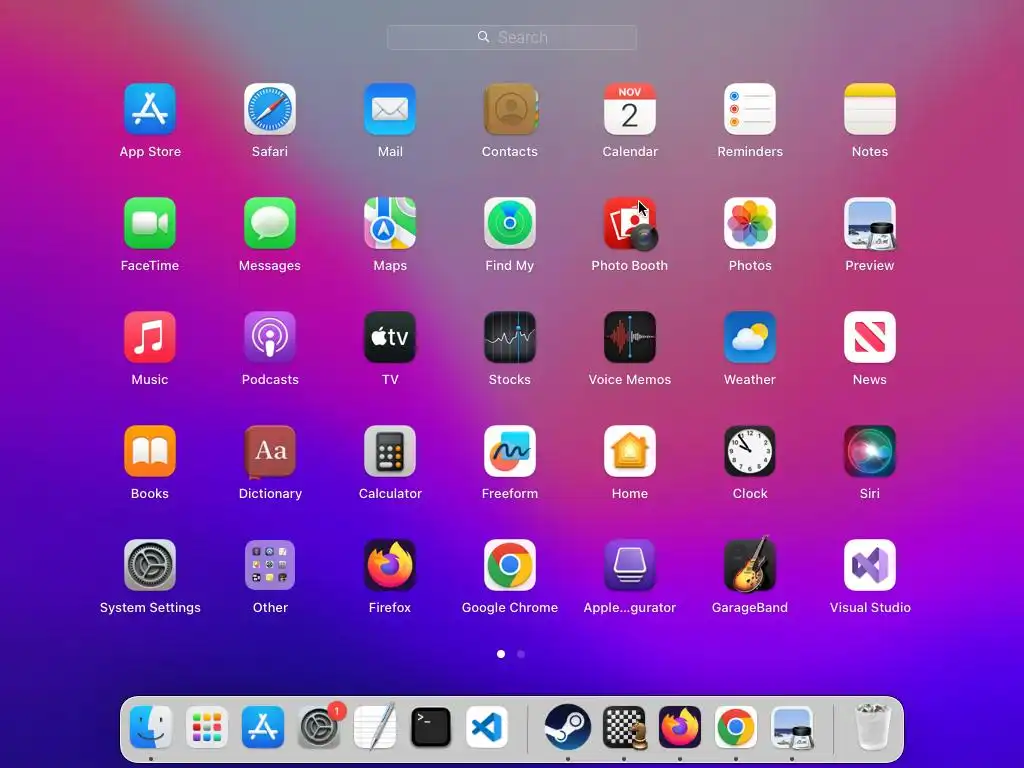
Task: Select the first Launchpad page dot
Action: 501,654
